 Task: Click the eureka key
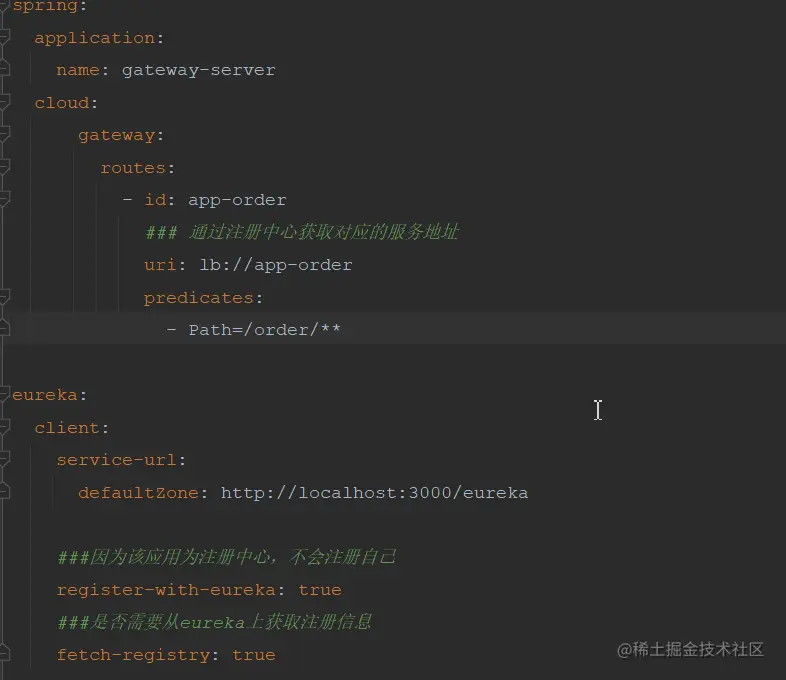[45, 395]
